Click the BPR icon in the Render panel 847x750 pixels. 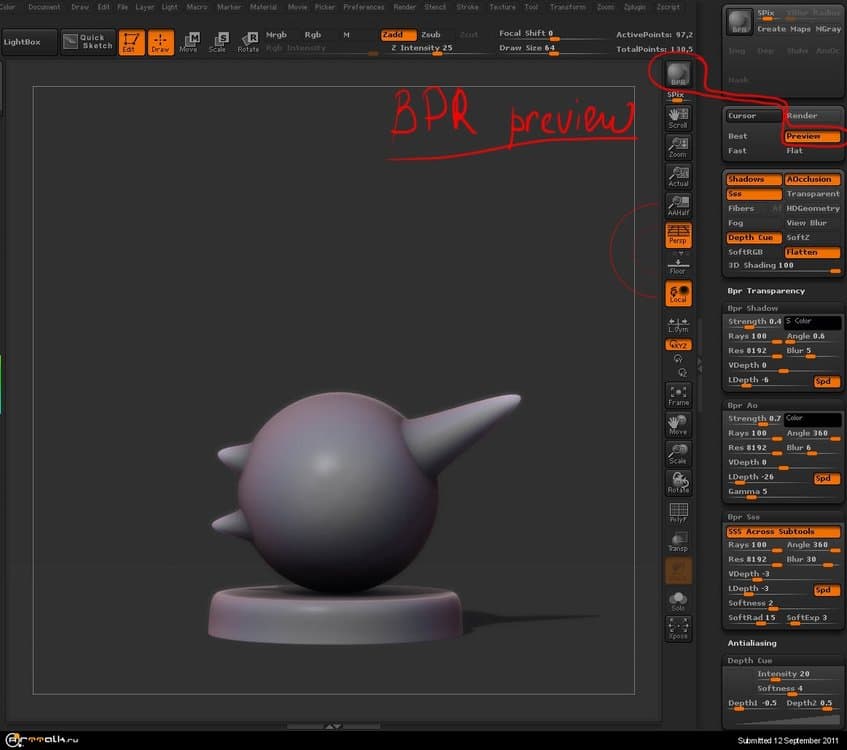[738, 22]
